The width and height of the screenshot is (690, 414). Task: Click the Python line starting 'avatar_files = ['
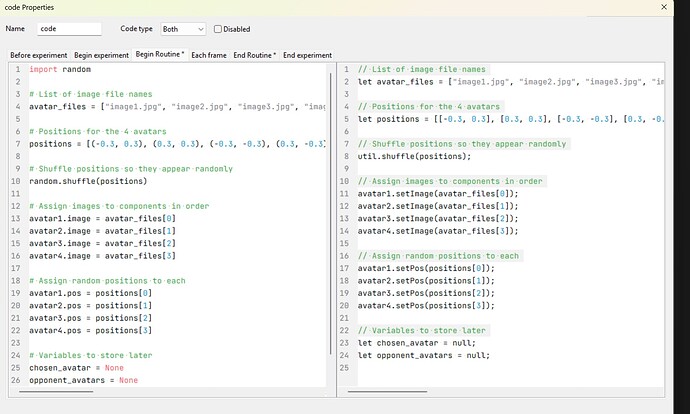point(177,106)
